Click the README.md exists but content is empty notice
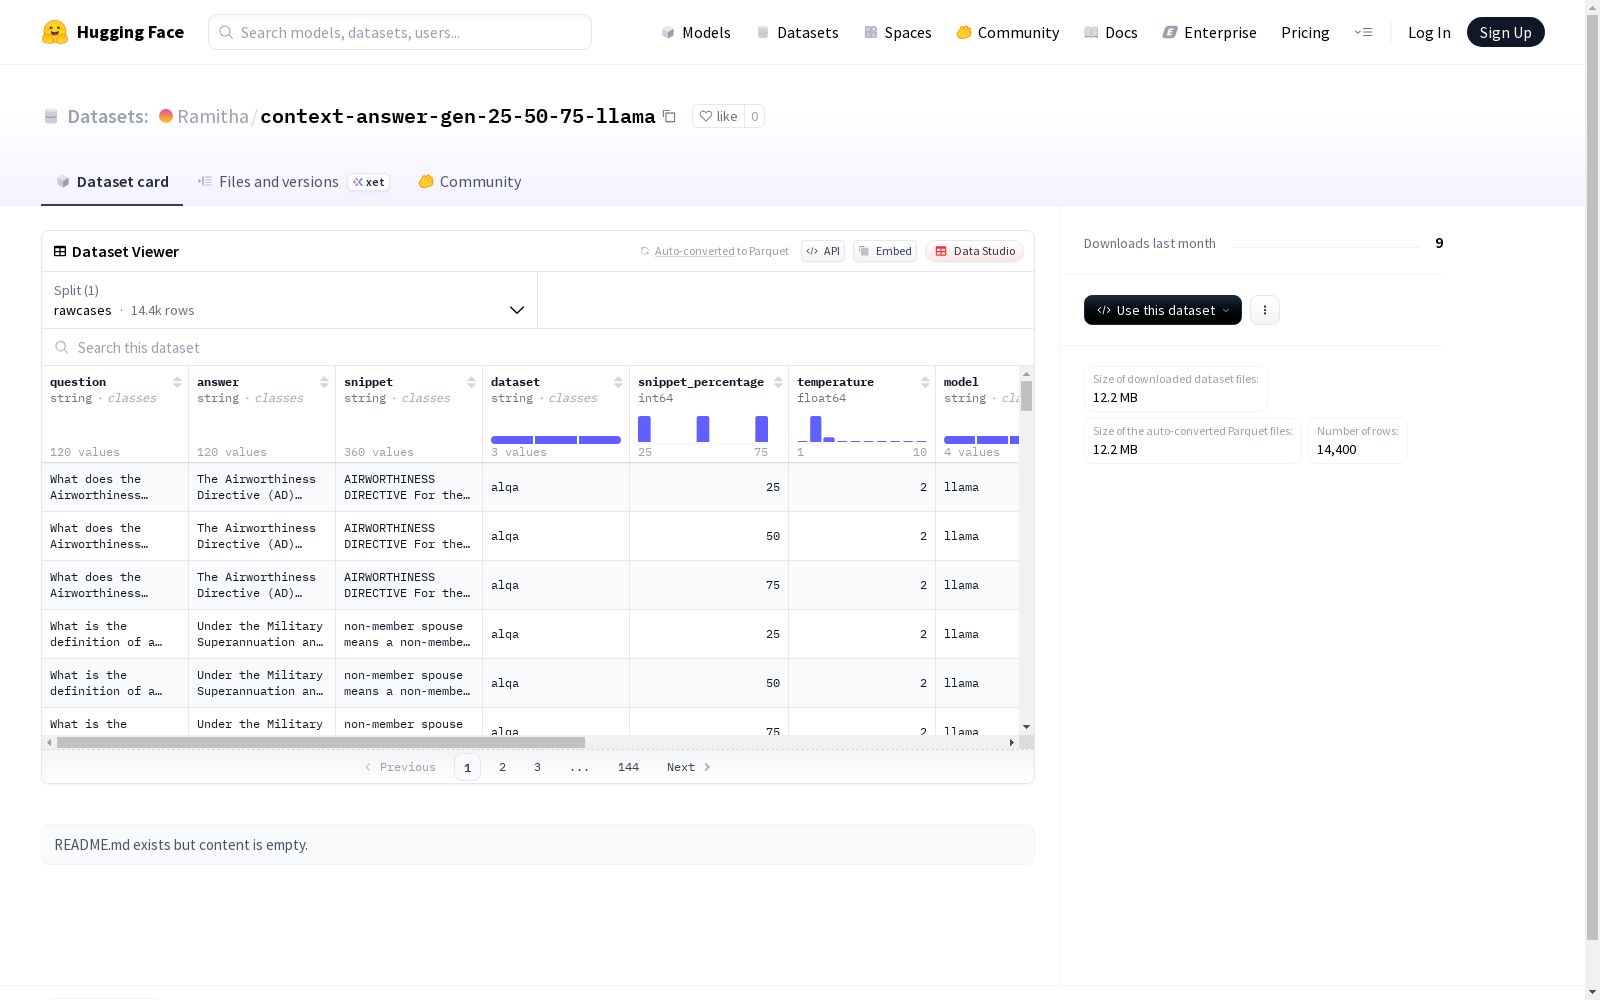Viewport: 1600px width, 1000px height. tap(538, 845)
